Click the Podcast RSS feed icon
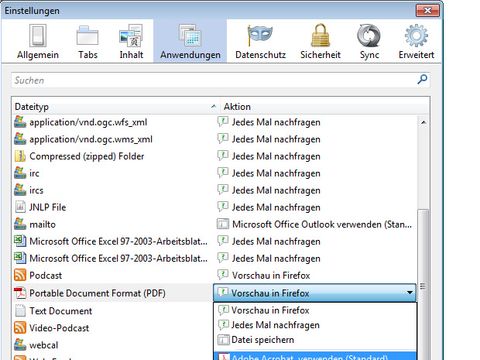This screenshot has height=360, width=480. (x=20, y=275)
